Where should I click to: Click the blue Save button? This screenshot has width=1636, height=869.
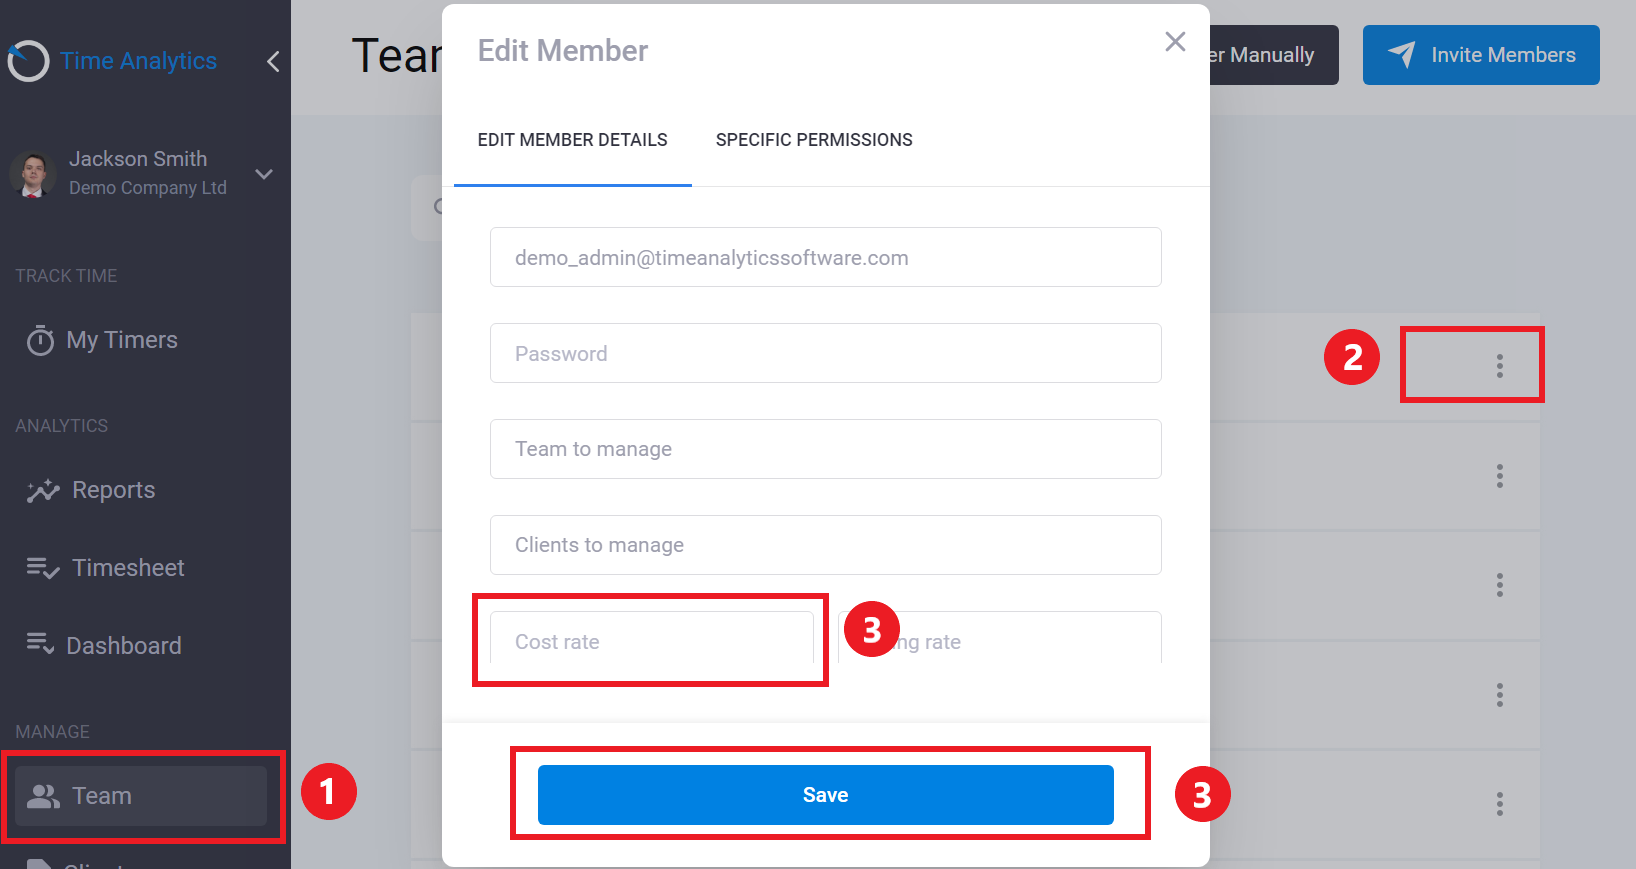point(826,795)
